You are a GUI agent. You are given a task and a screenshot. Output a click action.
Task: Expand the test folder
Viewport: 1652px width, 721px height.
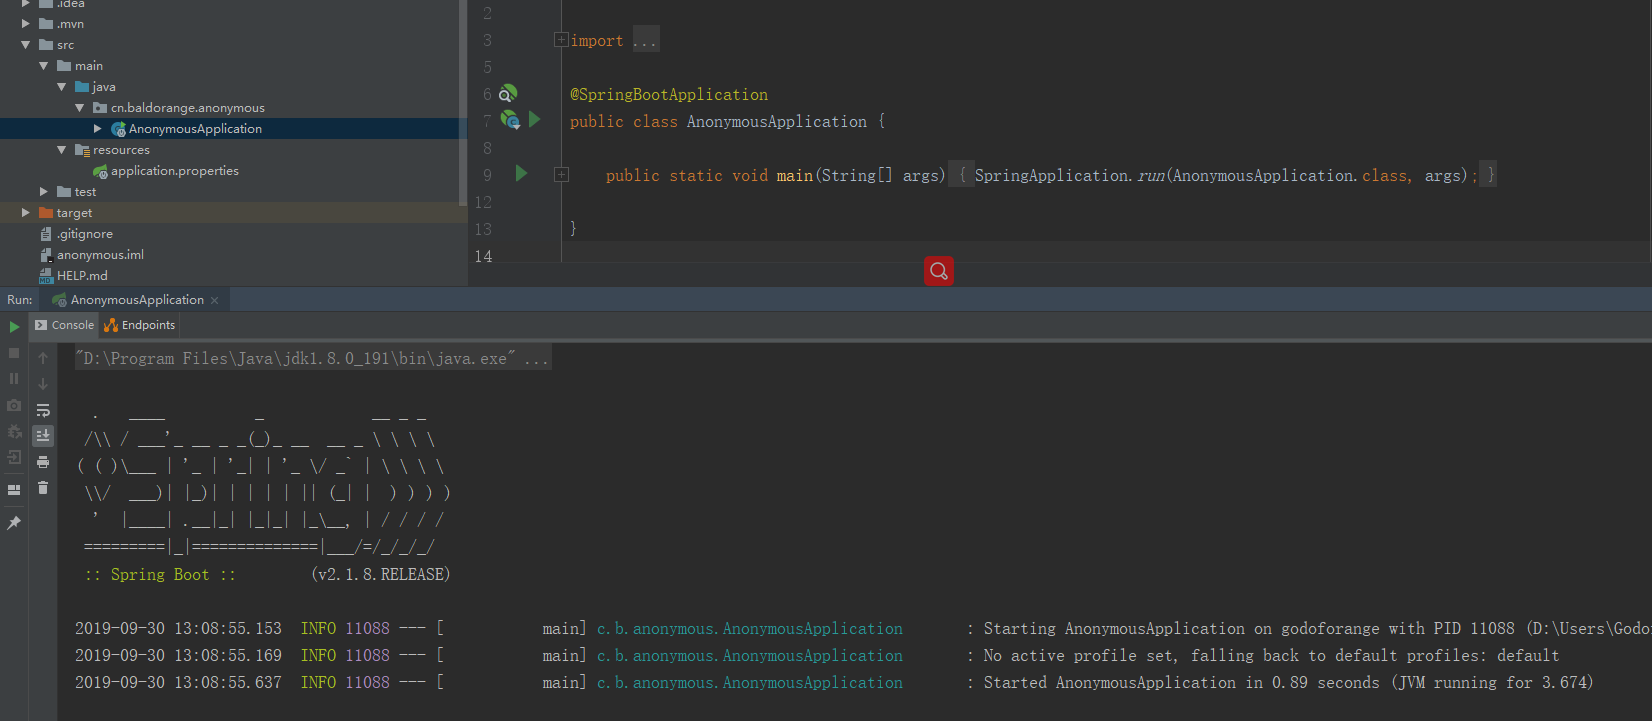44,192
